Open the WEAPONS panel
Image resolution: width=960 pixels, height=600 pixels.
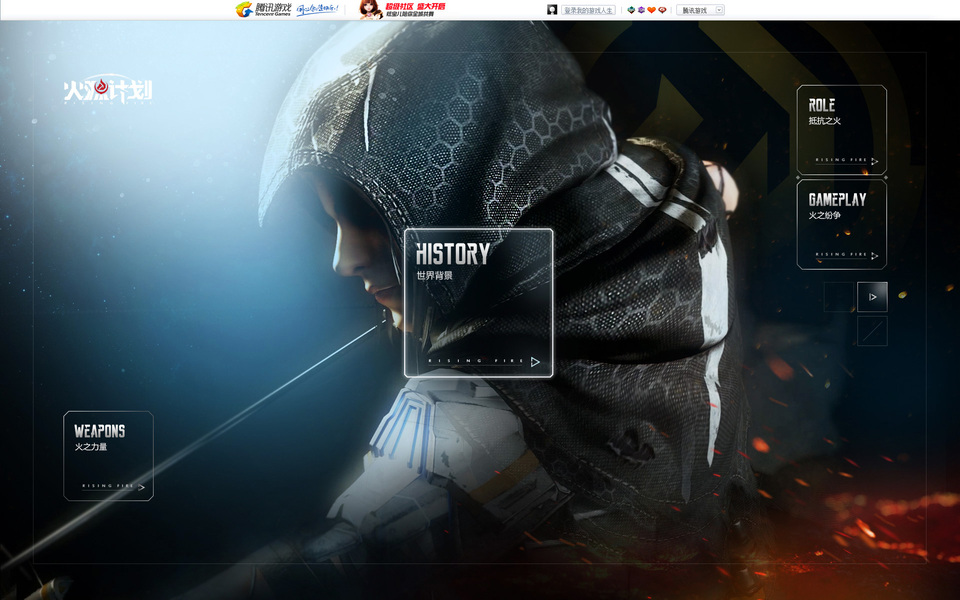[108, 456]
